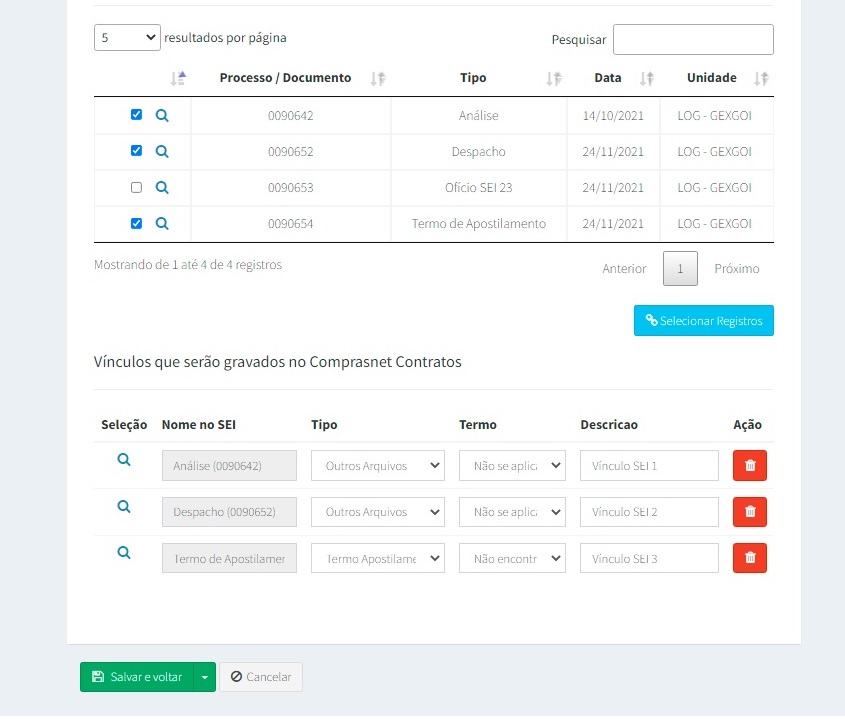This screenshot has height=720, width=845.
Task: Edit the Vínculo SEI 3 description field
Action: point(649,558)
